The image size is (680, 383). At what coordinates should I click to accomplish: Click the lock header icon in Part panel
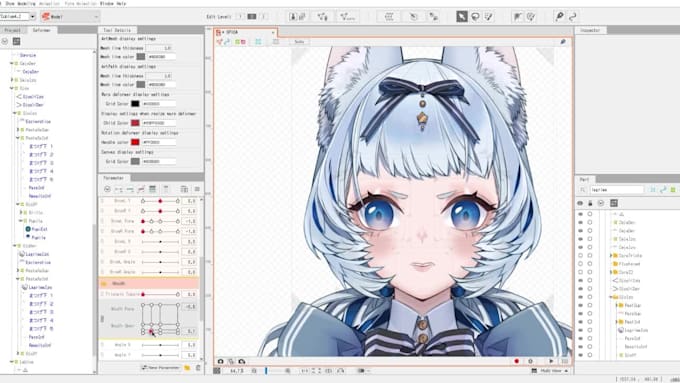tap(590, 203)
